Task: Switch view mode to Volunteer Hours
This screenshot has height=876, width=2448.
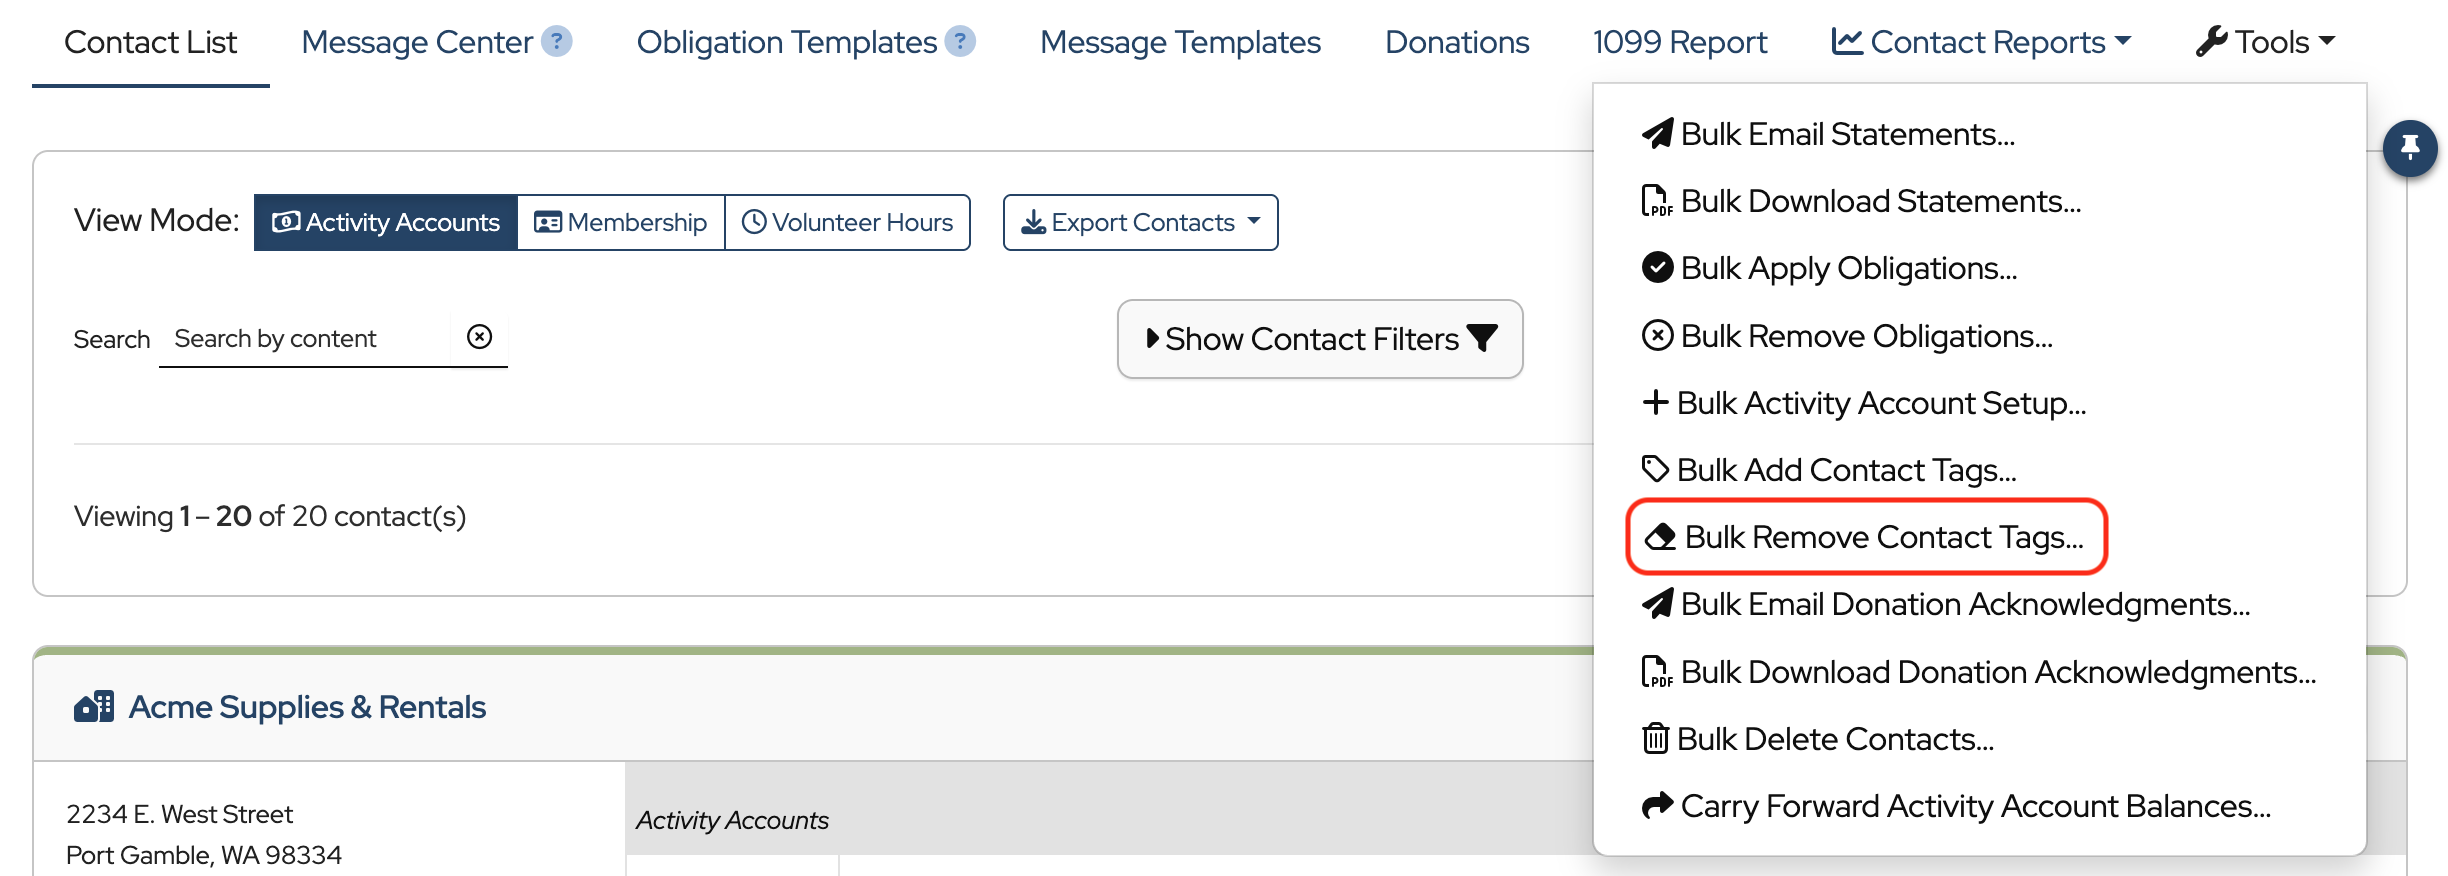Action: pyautogui.click(x=848, y=222)
